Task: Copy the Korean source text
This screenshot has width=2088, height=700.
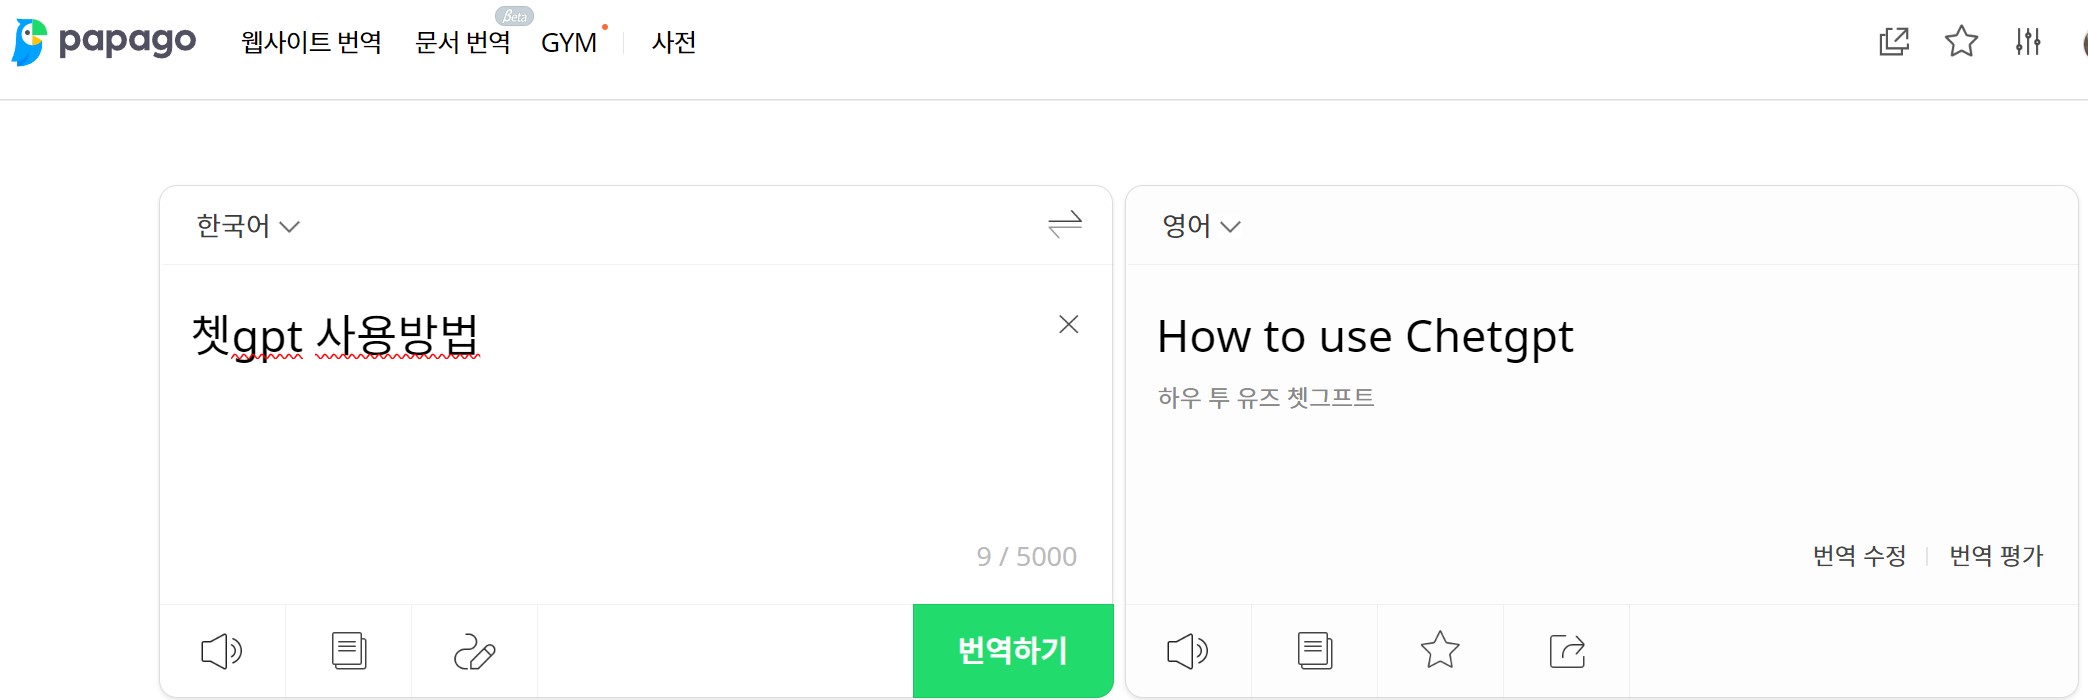Action: 348,650
